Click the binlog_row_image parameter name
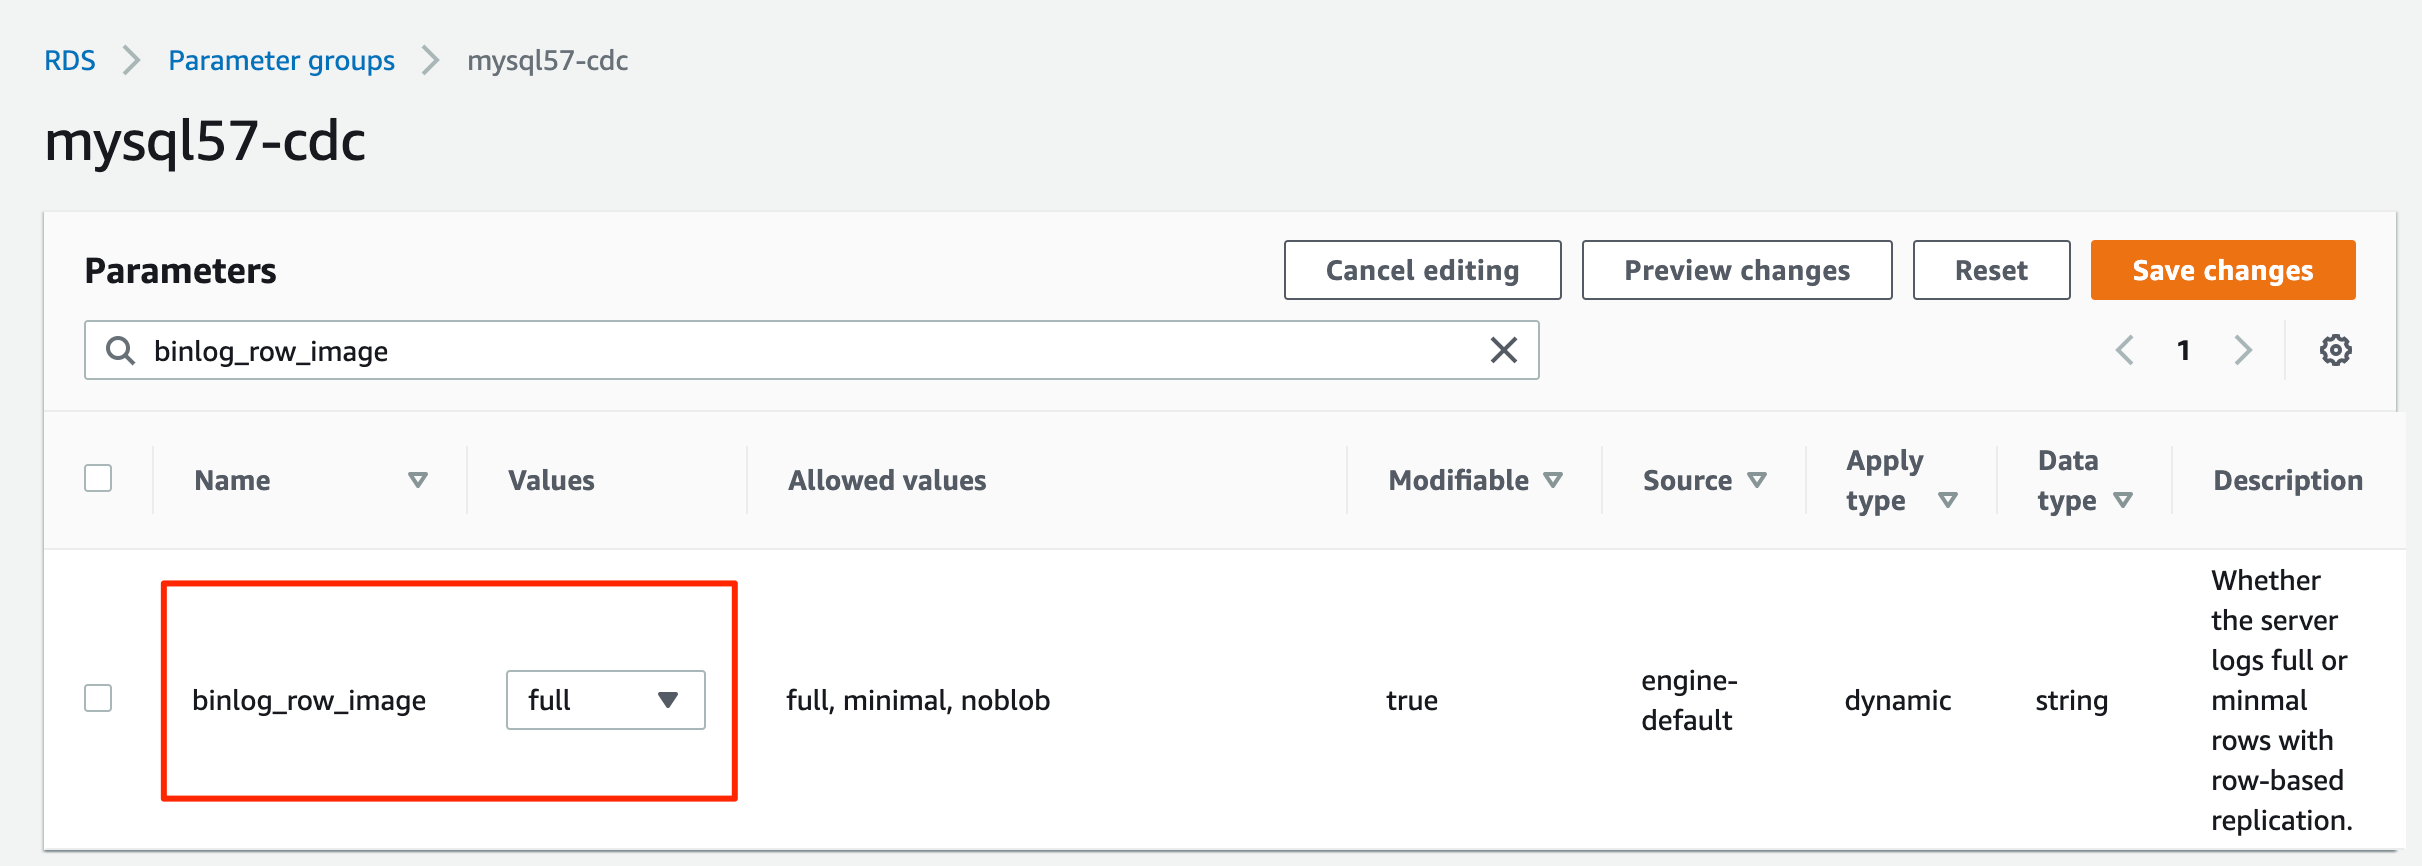Screen dimensions: 2422x866 coord(309,700)
